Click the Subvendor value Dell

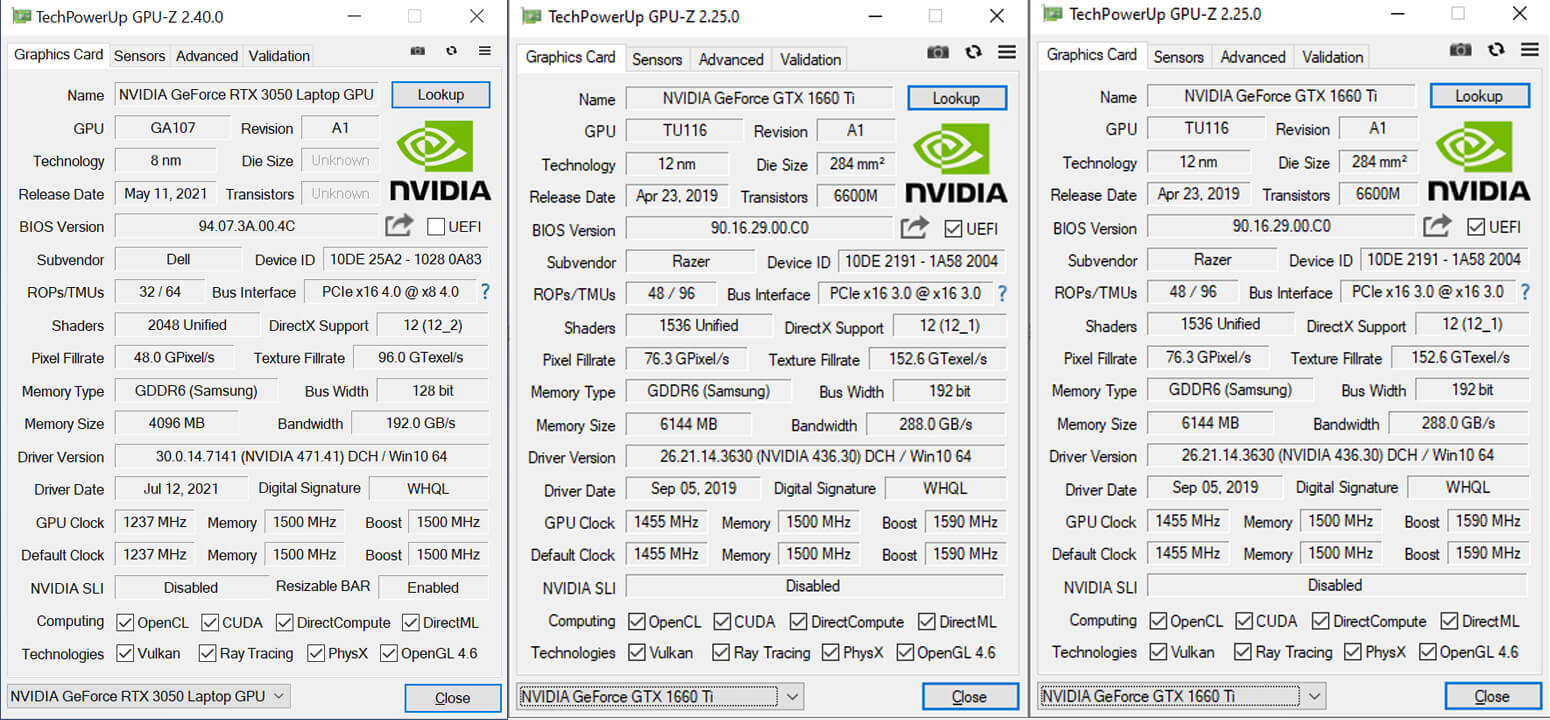pos(178,260)
